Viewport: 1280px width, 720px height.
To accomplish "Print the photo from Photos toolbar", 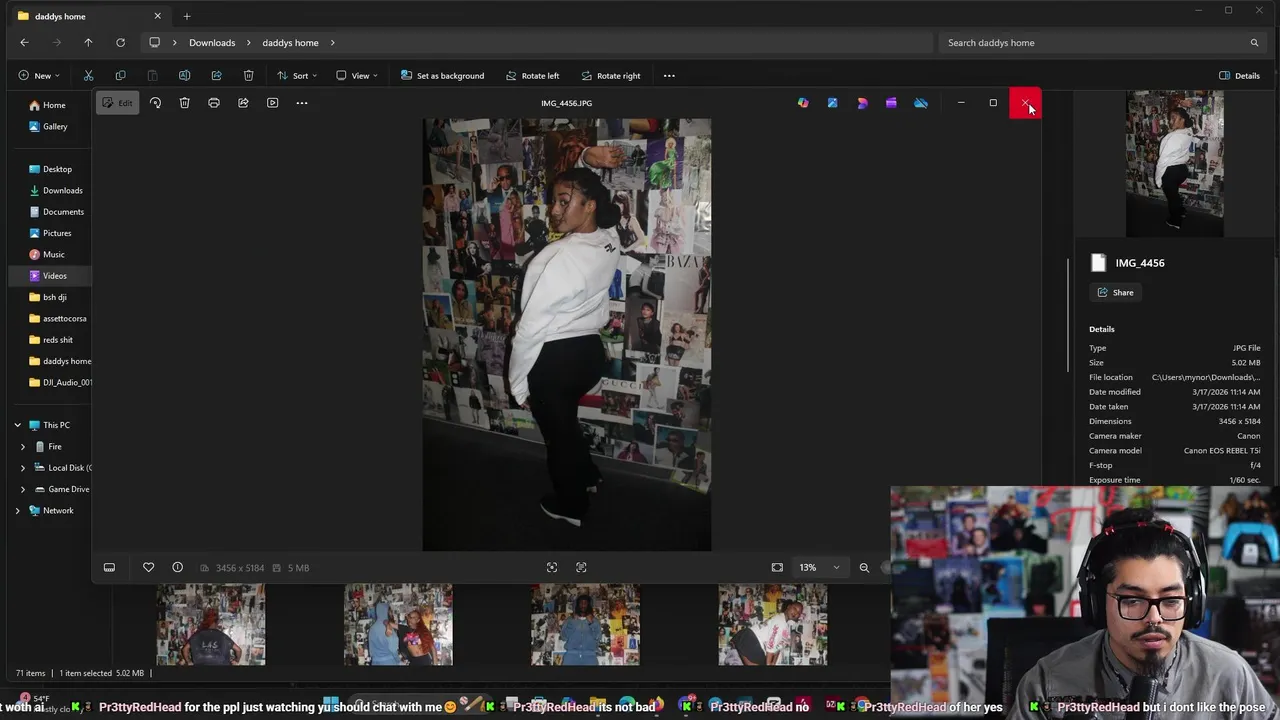I will pos(214,103).
